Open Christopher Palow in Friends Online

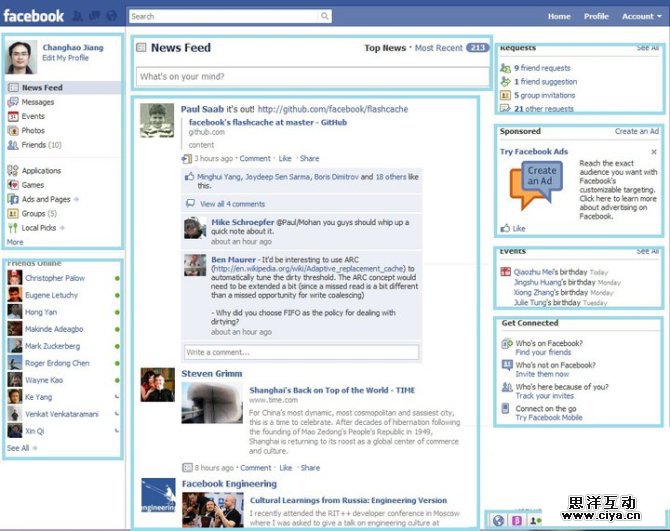point(55,278)
